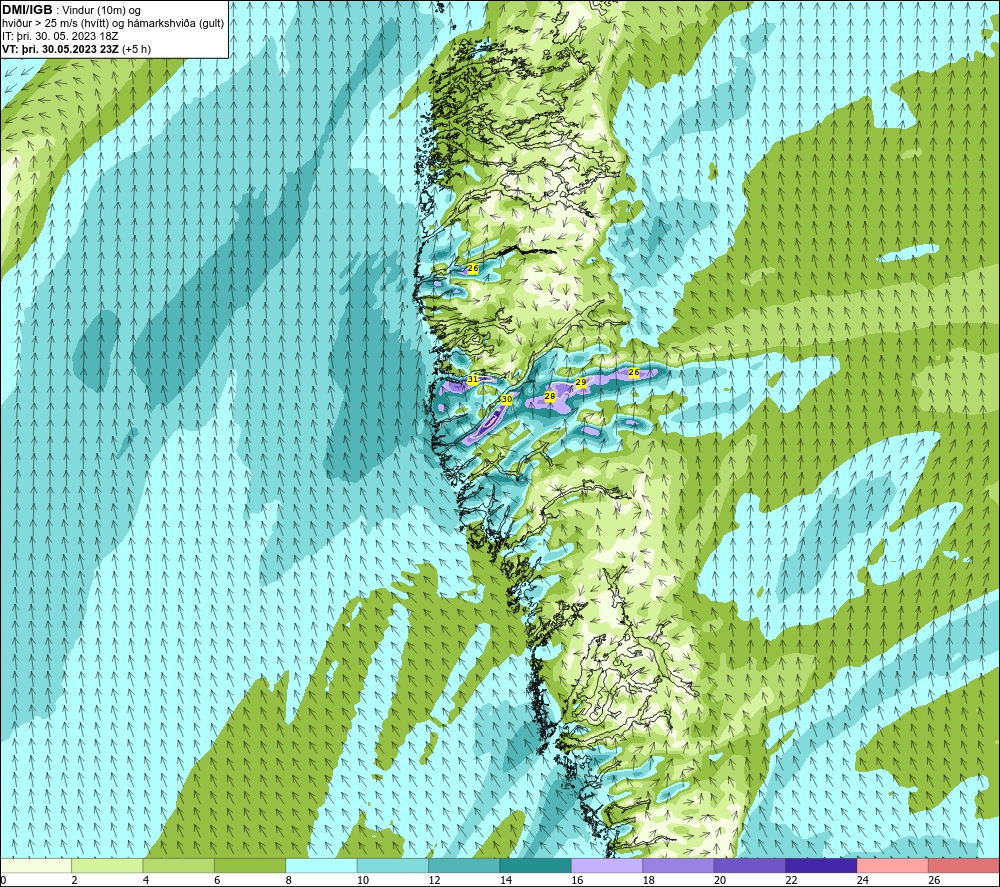Image resolution: width=1000 pixels, height=887 pixels.
Task: Select the 22–24 m/s dark indigo legend swatch
Action: (821, 865)
